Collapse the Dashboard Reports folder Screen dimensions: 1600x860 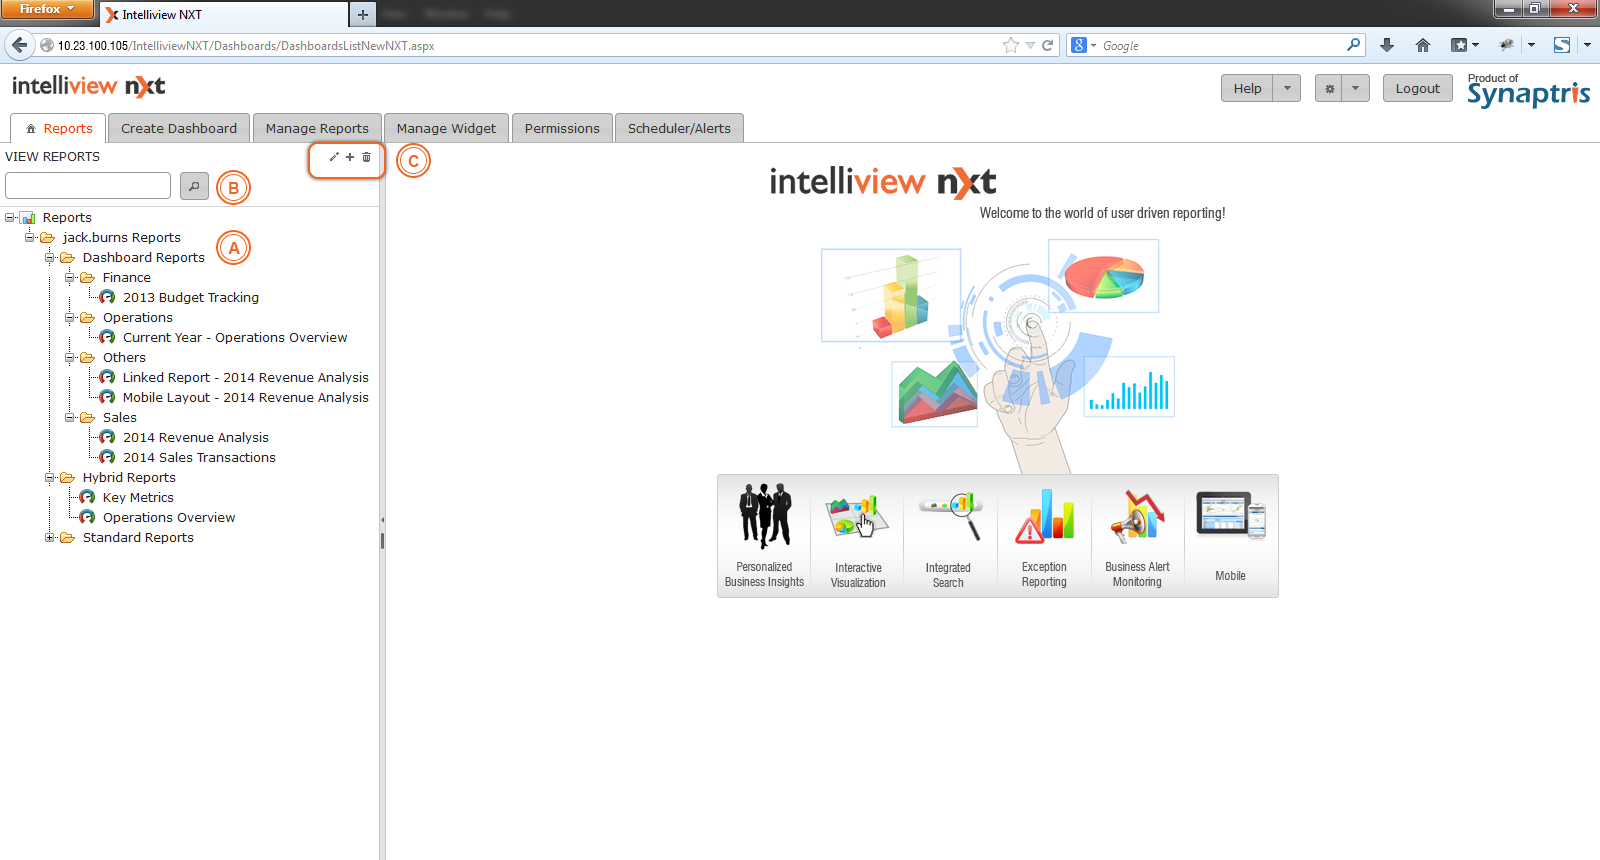(x=50, y=257)
